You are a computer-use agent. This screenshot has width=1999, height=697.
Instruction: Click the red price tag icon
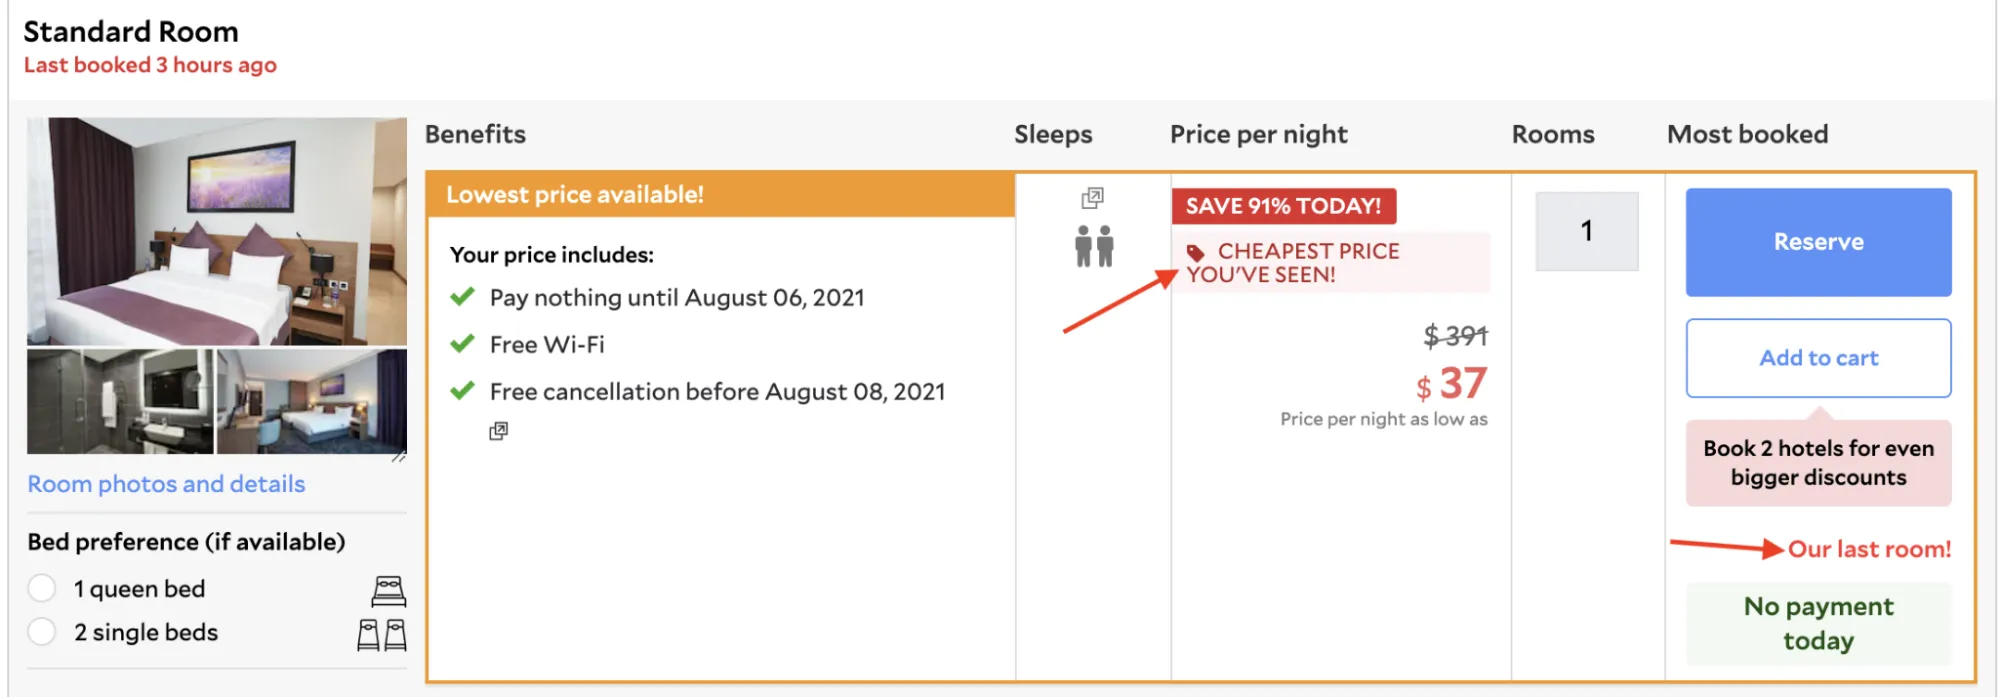tap(1195, 252)
